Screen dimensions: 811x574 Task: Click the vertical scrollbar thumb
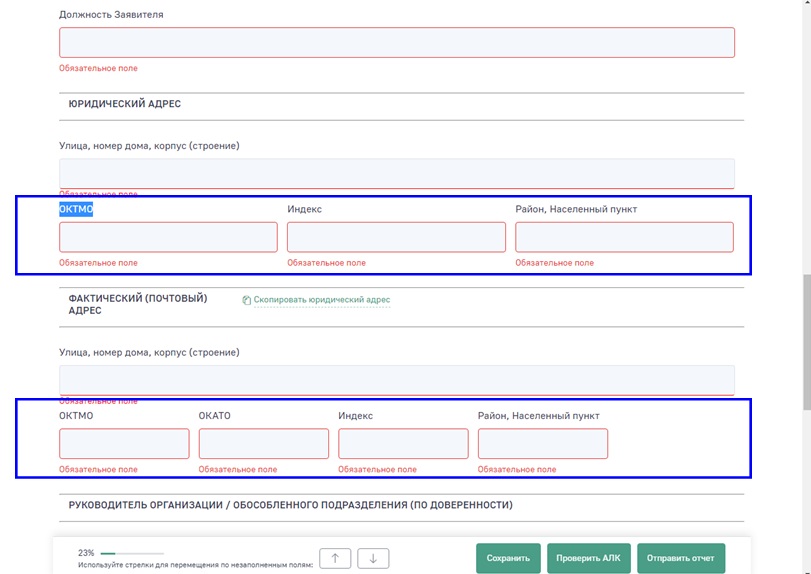(x=805, y=340)
